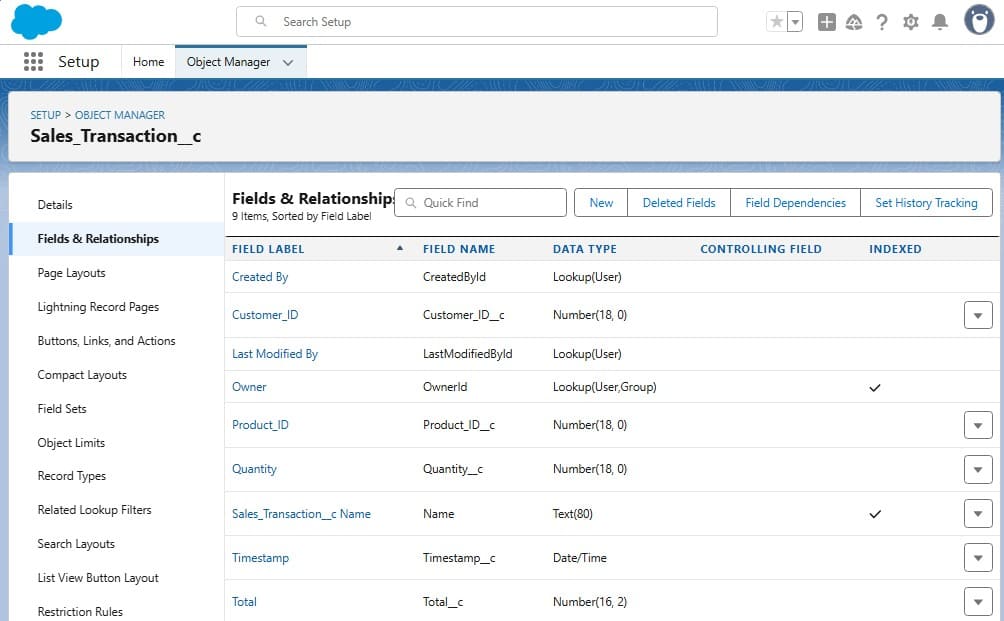Viewport: 1004px width, 621px height.
Task: Open the Product_ID field link
Action: pyautogui.click(x=260, y=424)
